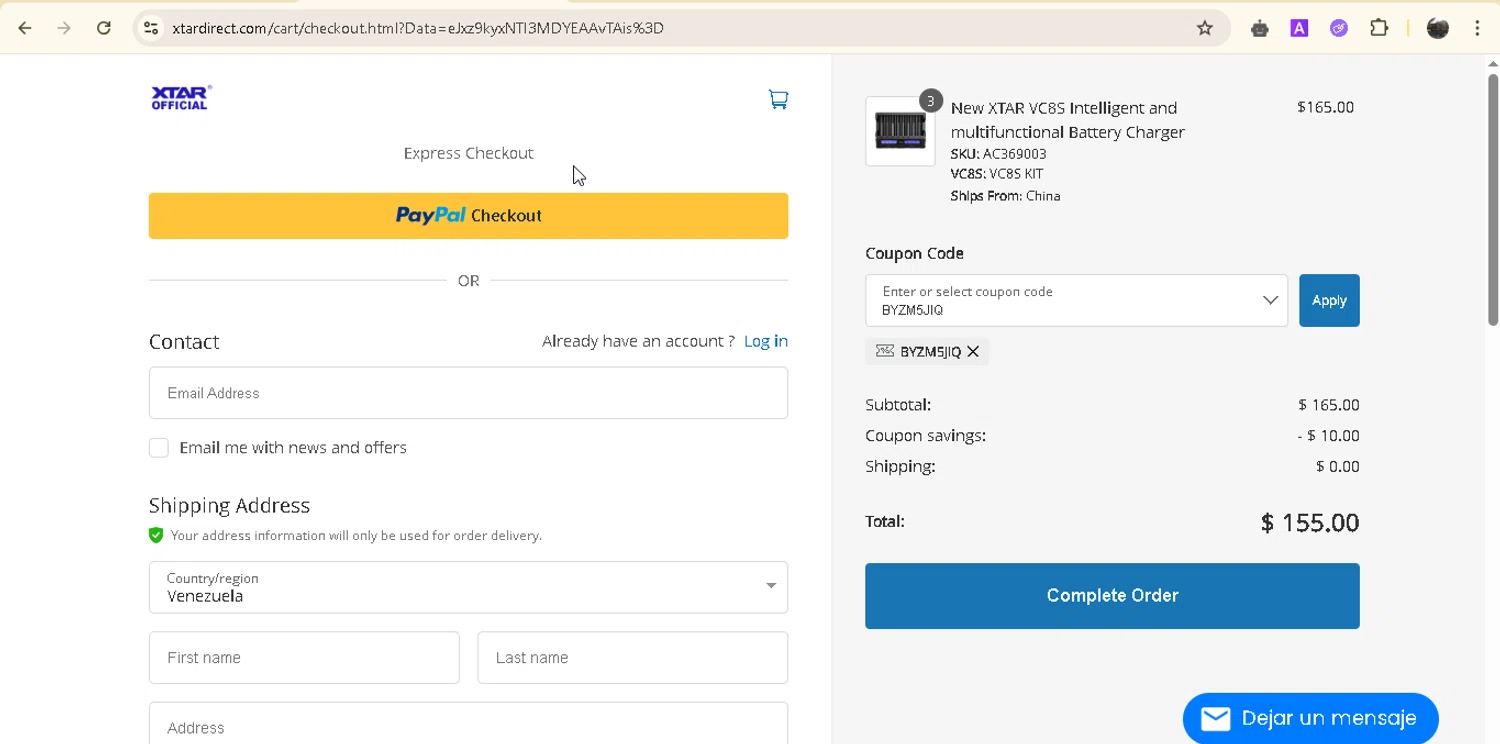Click the page vertical scrollbar
The width and height of the screenshot is (1500, 744).
coord(1492,200)
